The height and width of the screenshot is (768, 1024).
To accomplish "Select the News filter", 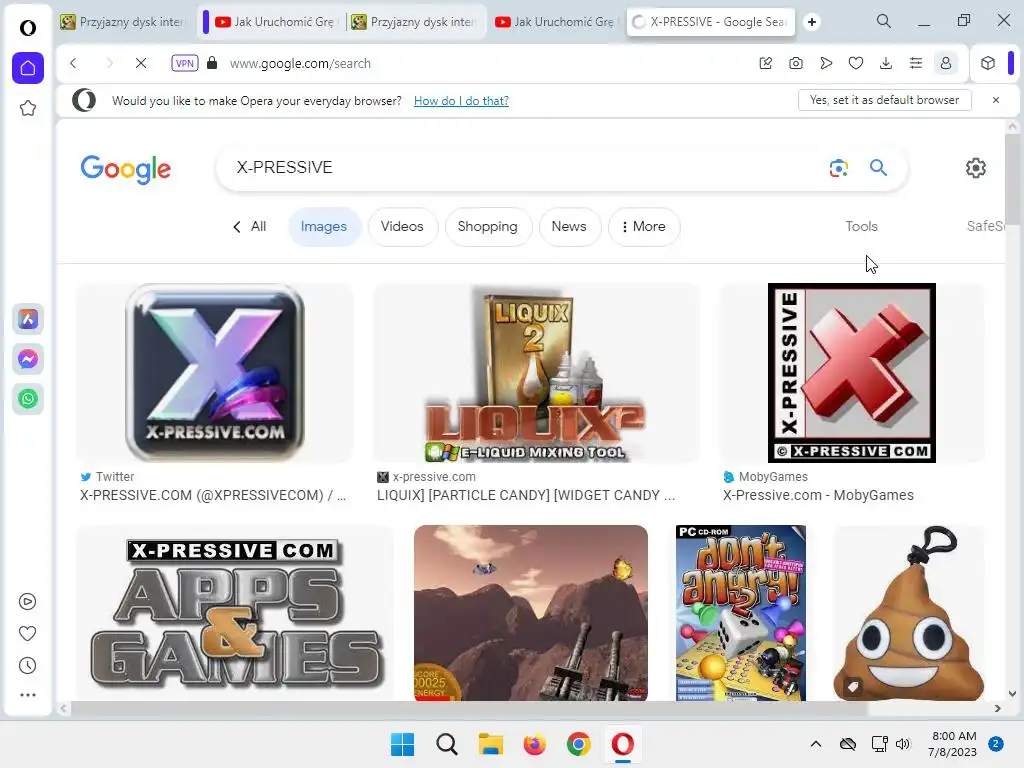I will point(569,227).
